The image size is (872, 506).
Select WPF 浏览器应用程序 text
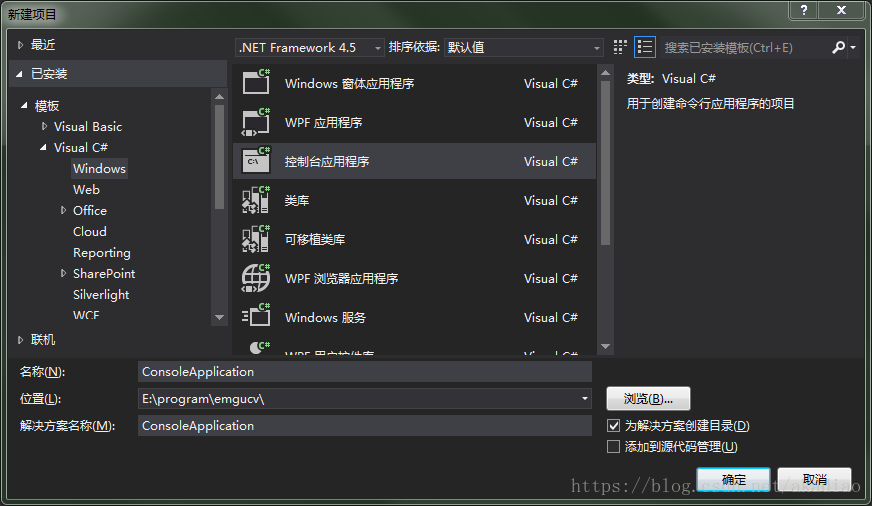click(x=341, y=278)
